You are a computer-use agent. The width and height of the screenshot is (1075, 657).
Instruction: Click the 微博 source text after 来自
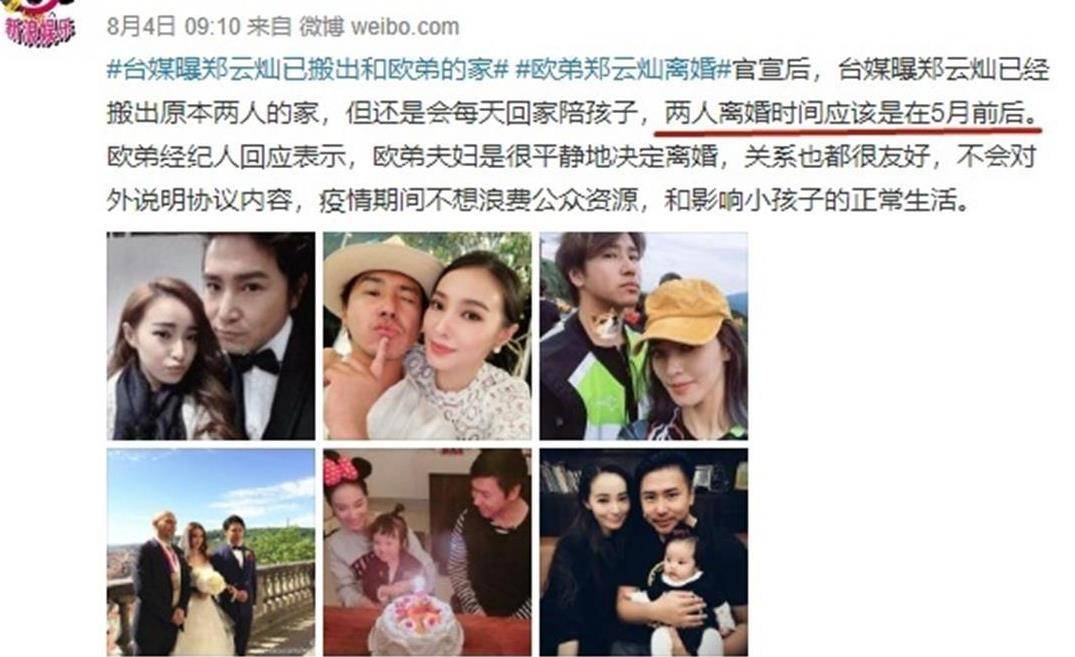[321, 27]
